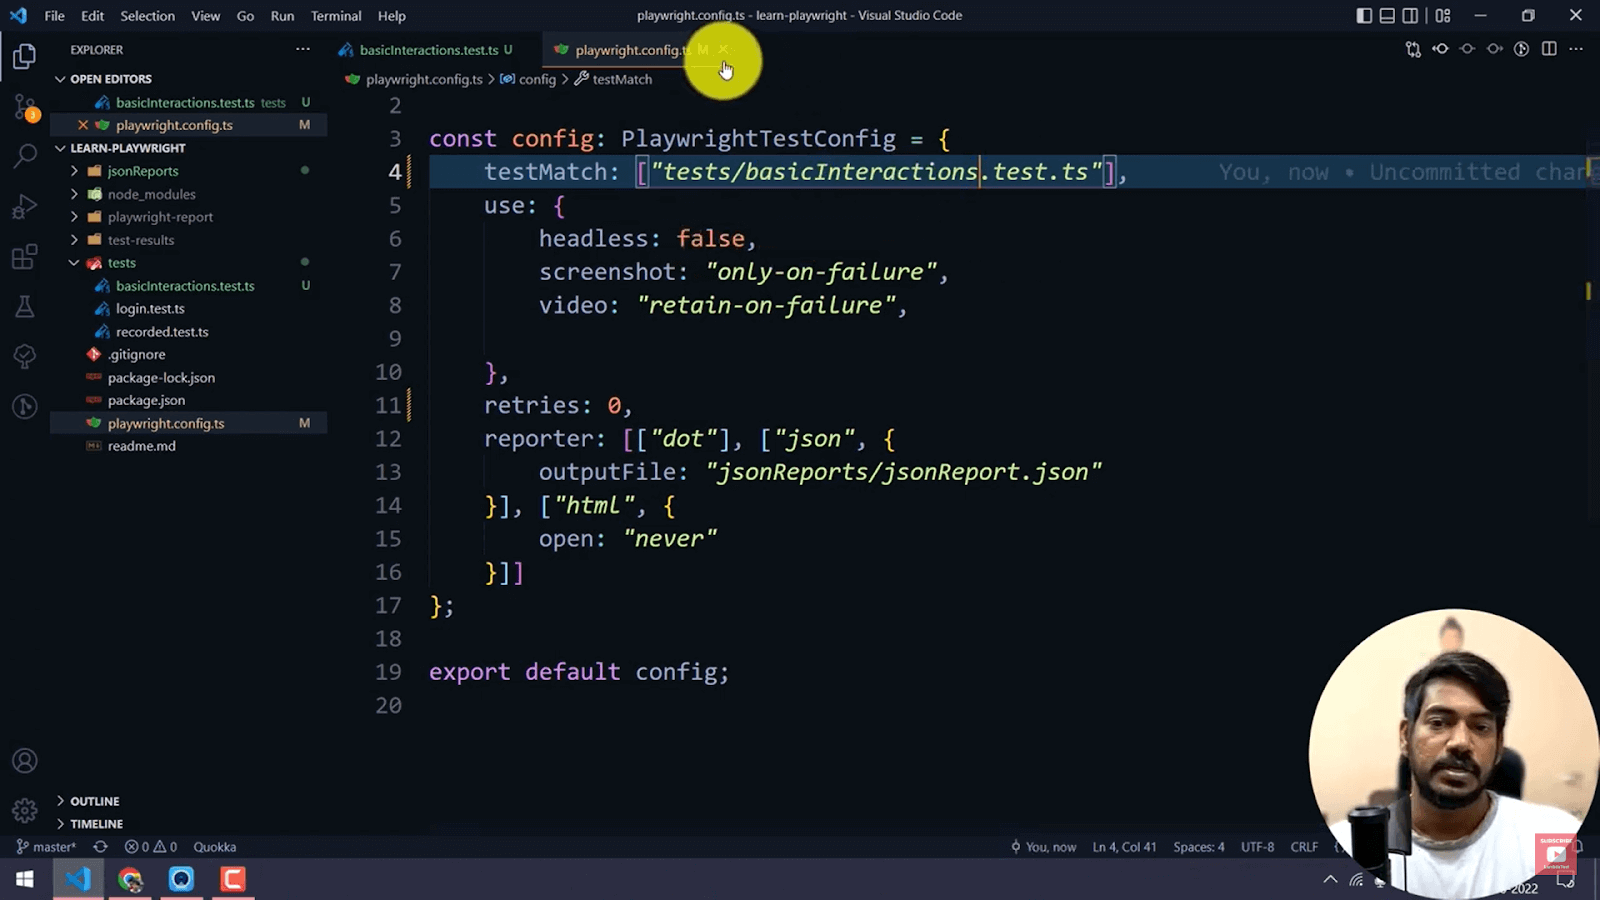
Task: Open the Terminal menu
Action: [335, 16]
